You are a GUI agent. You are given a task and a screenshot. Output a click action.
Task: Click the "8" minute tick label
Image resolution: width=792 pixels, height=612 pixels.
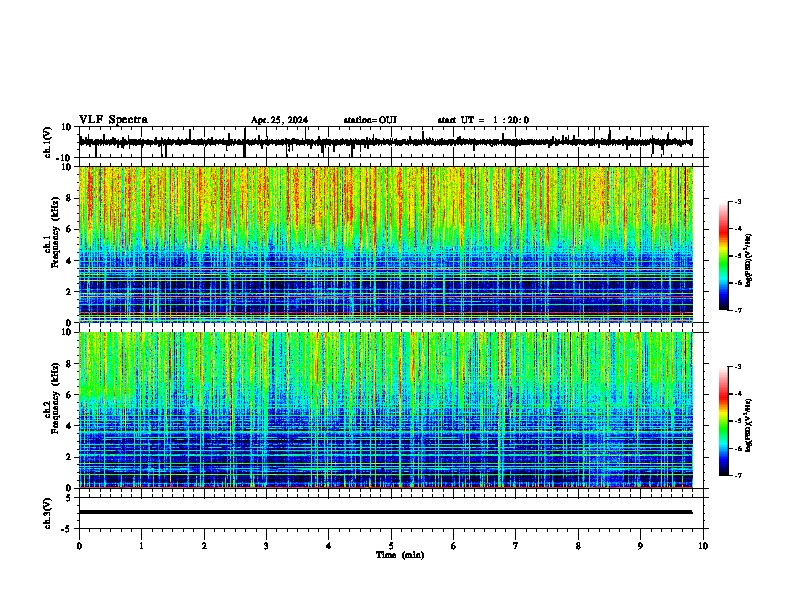(x=578, y=546)
